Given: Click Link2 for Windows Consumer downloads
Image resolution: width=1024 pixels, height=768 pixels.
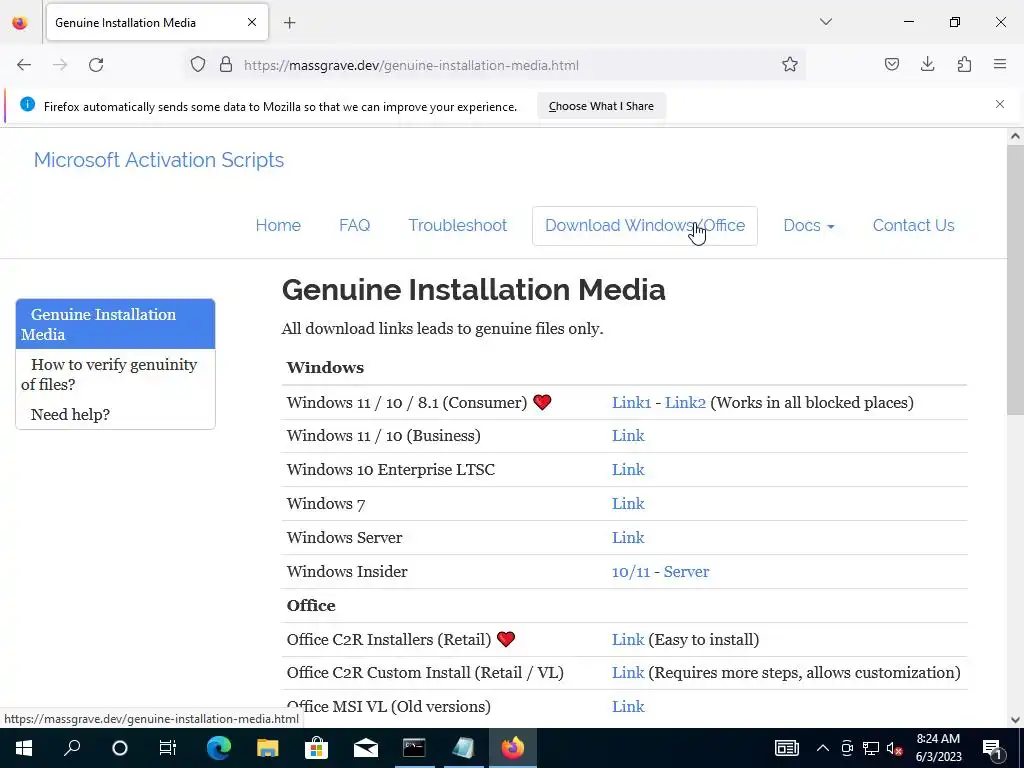Looking at the screenshot, I should (x=685, y=402).
